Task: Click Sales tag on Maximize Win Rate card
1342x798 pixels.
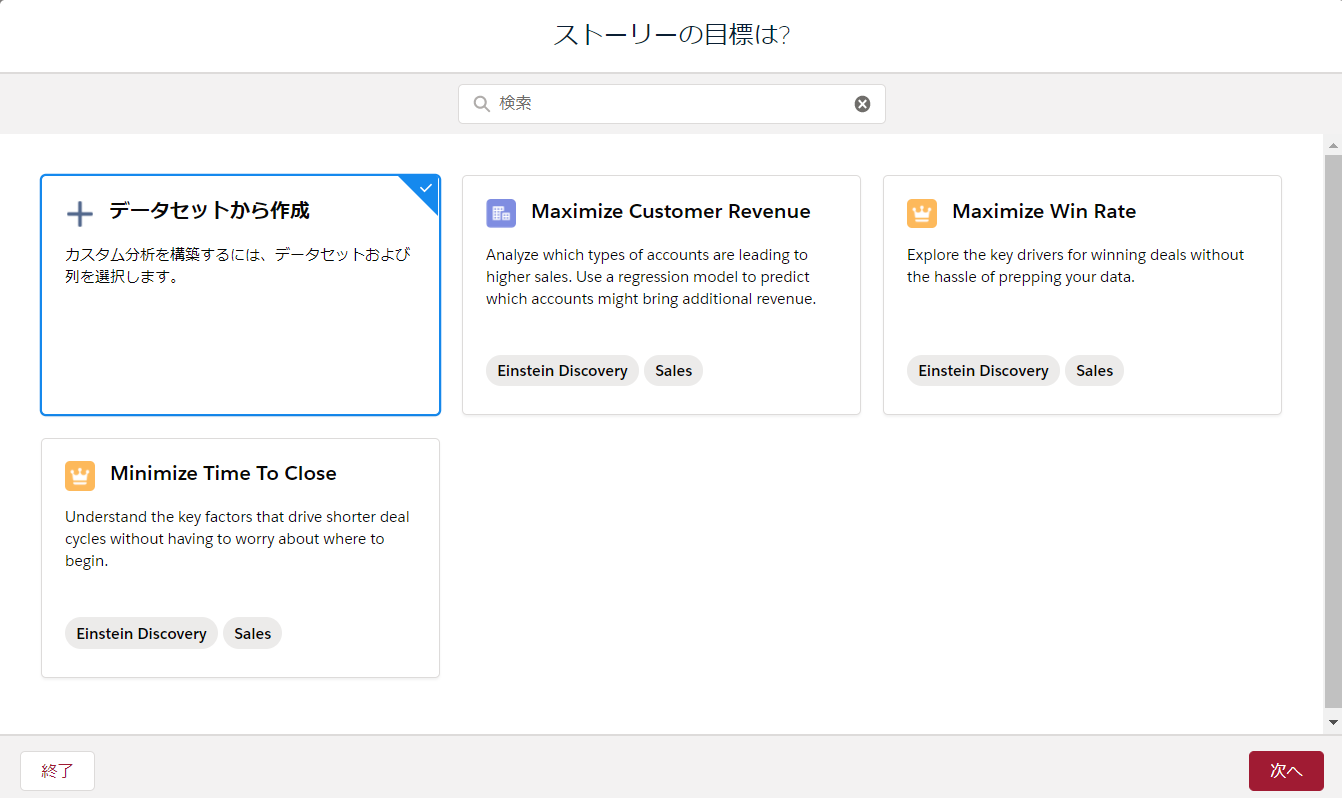Action: click(x=1094, y=371)
